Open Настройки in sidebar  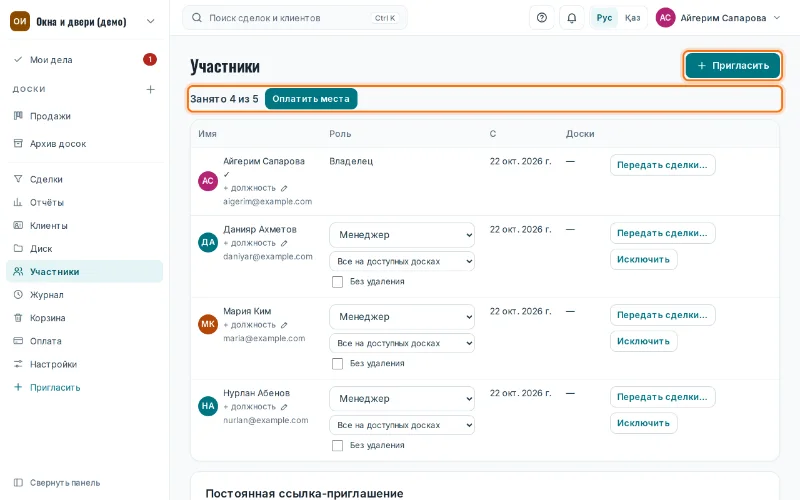[85, 364]
